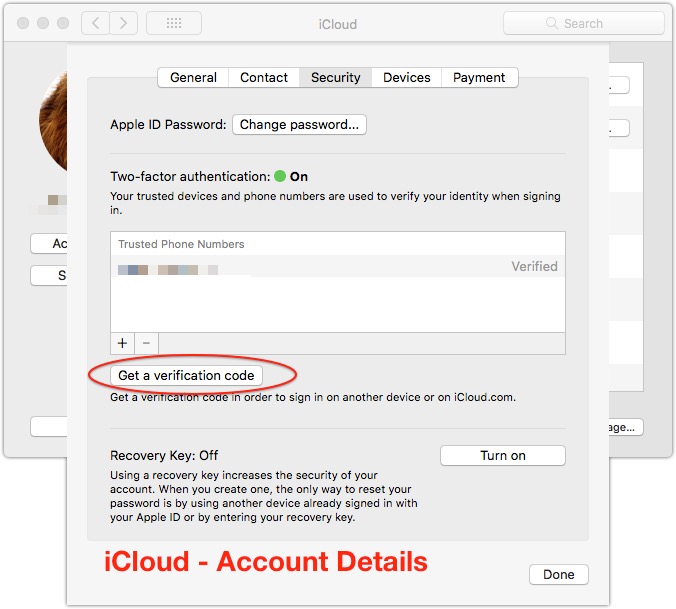Open the Payment tab
Image resolution: width=676 pixels, height=609 pixels.
(479, 78)
